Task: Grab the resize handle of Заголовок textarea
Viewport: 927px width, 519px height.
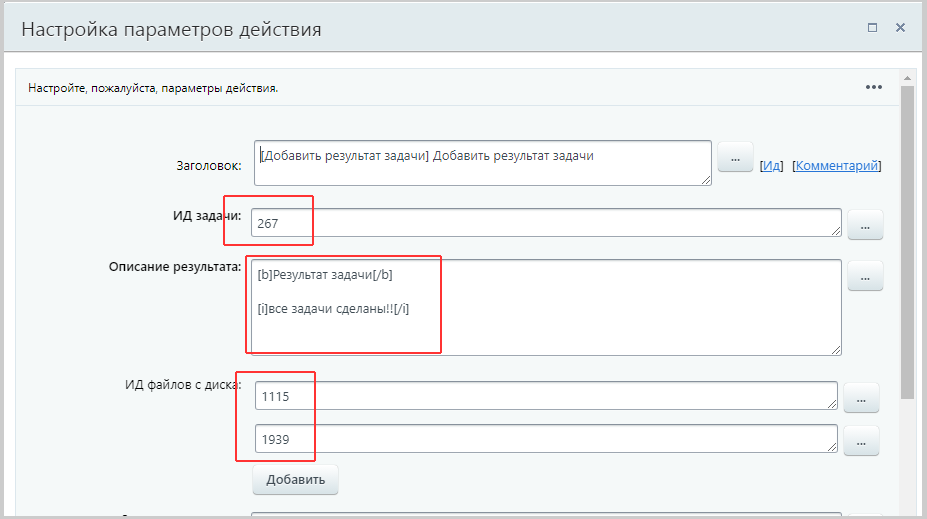Action: pyautogui.click(x=706, y=179)
